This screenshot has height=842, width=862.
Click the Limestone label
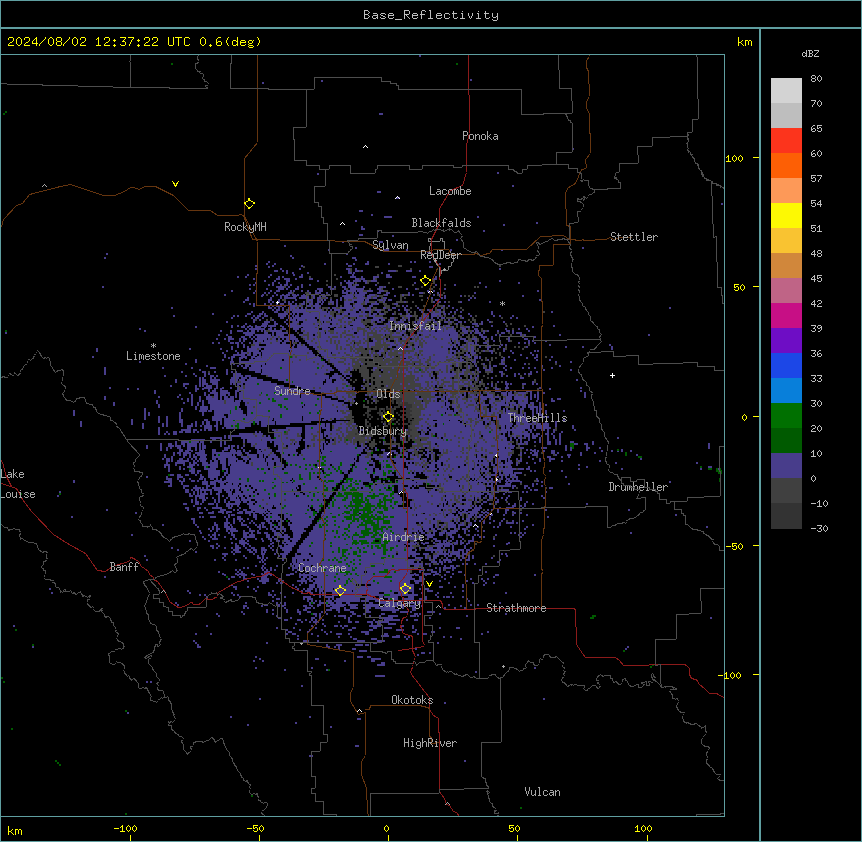click(153, 356)
